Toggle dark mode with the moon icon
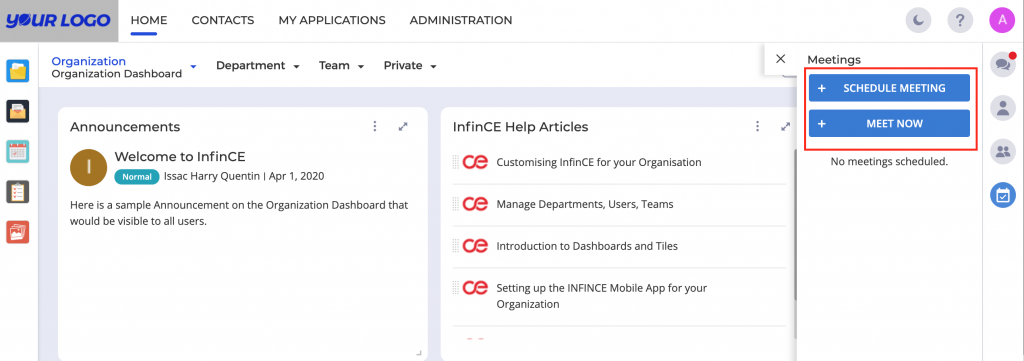 coord(918,21)
